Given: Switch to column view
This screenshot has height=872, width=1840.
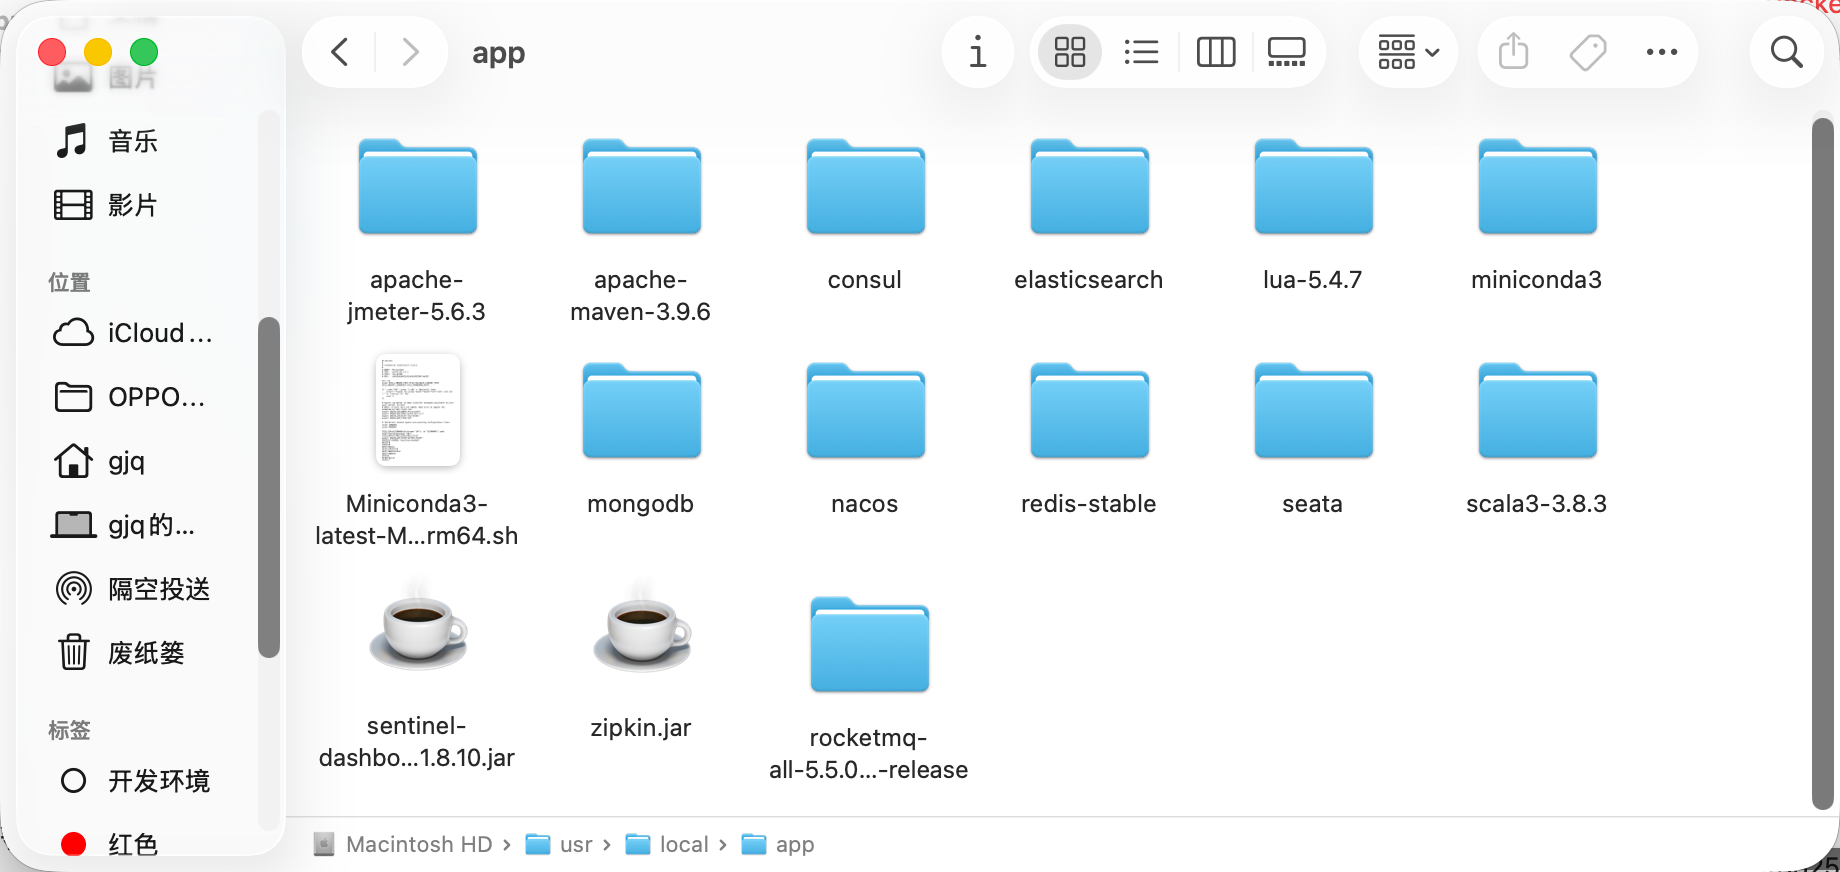Looking at the screenshot, I should [1216, 52].
